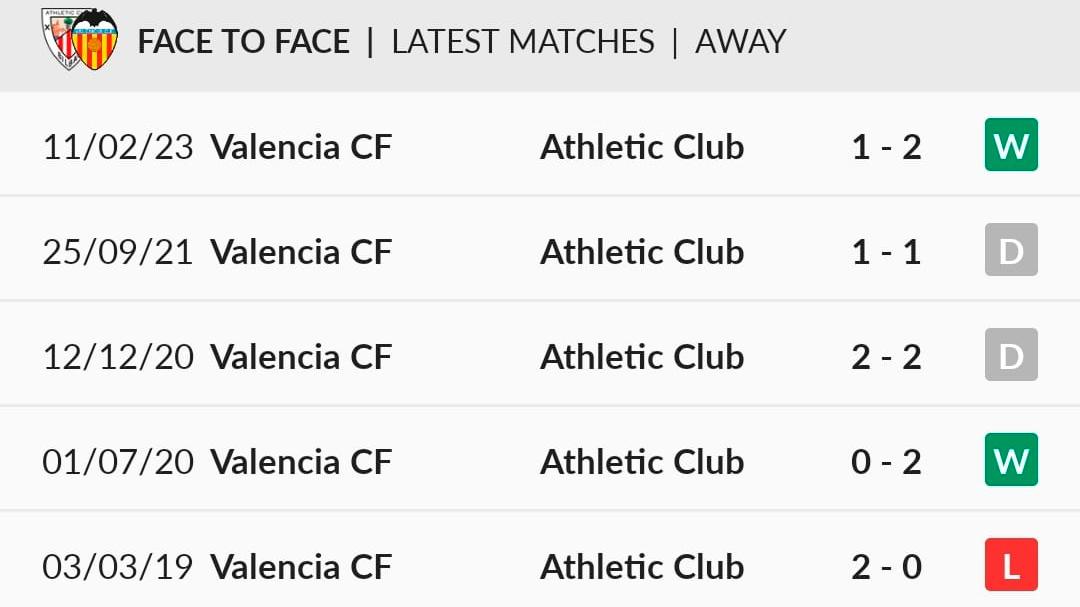Click the 2 - 0 score
The height and width of the screenshot is (607, 1080).
pos(886,567)
